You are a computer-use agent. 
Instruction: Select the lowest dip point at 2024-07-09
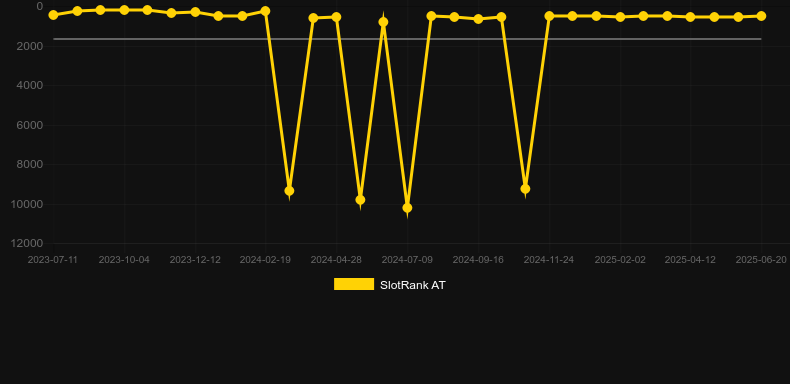(x=407, y=208)
